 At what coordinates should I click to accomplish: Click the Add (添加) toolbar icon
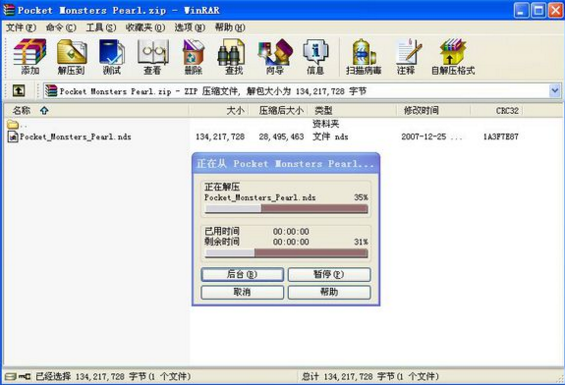[x=30, y=57]
